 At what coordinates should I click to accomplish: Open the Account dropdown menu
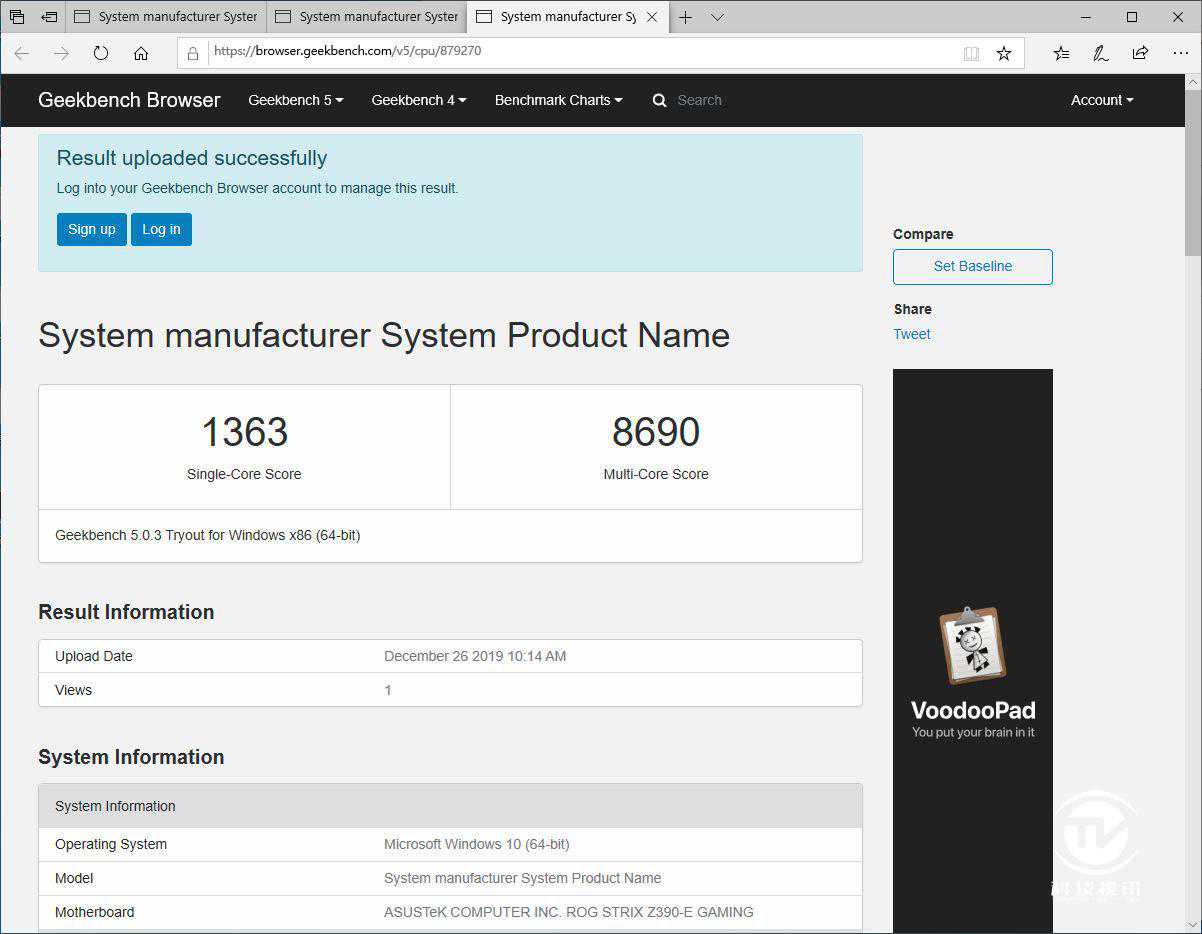(x=1101, y=100)
